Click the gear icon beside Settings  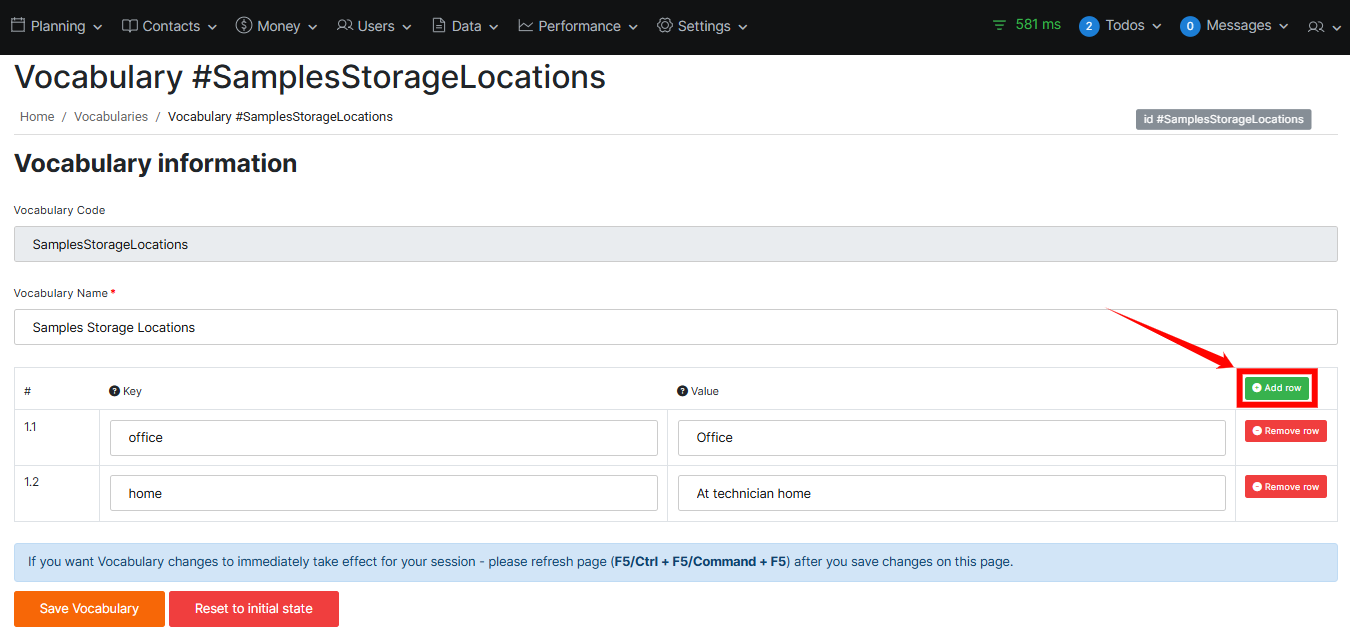[x=665, y=25]
